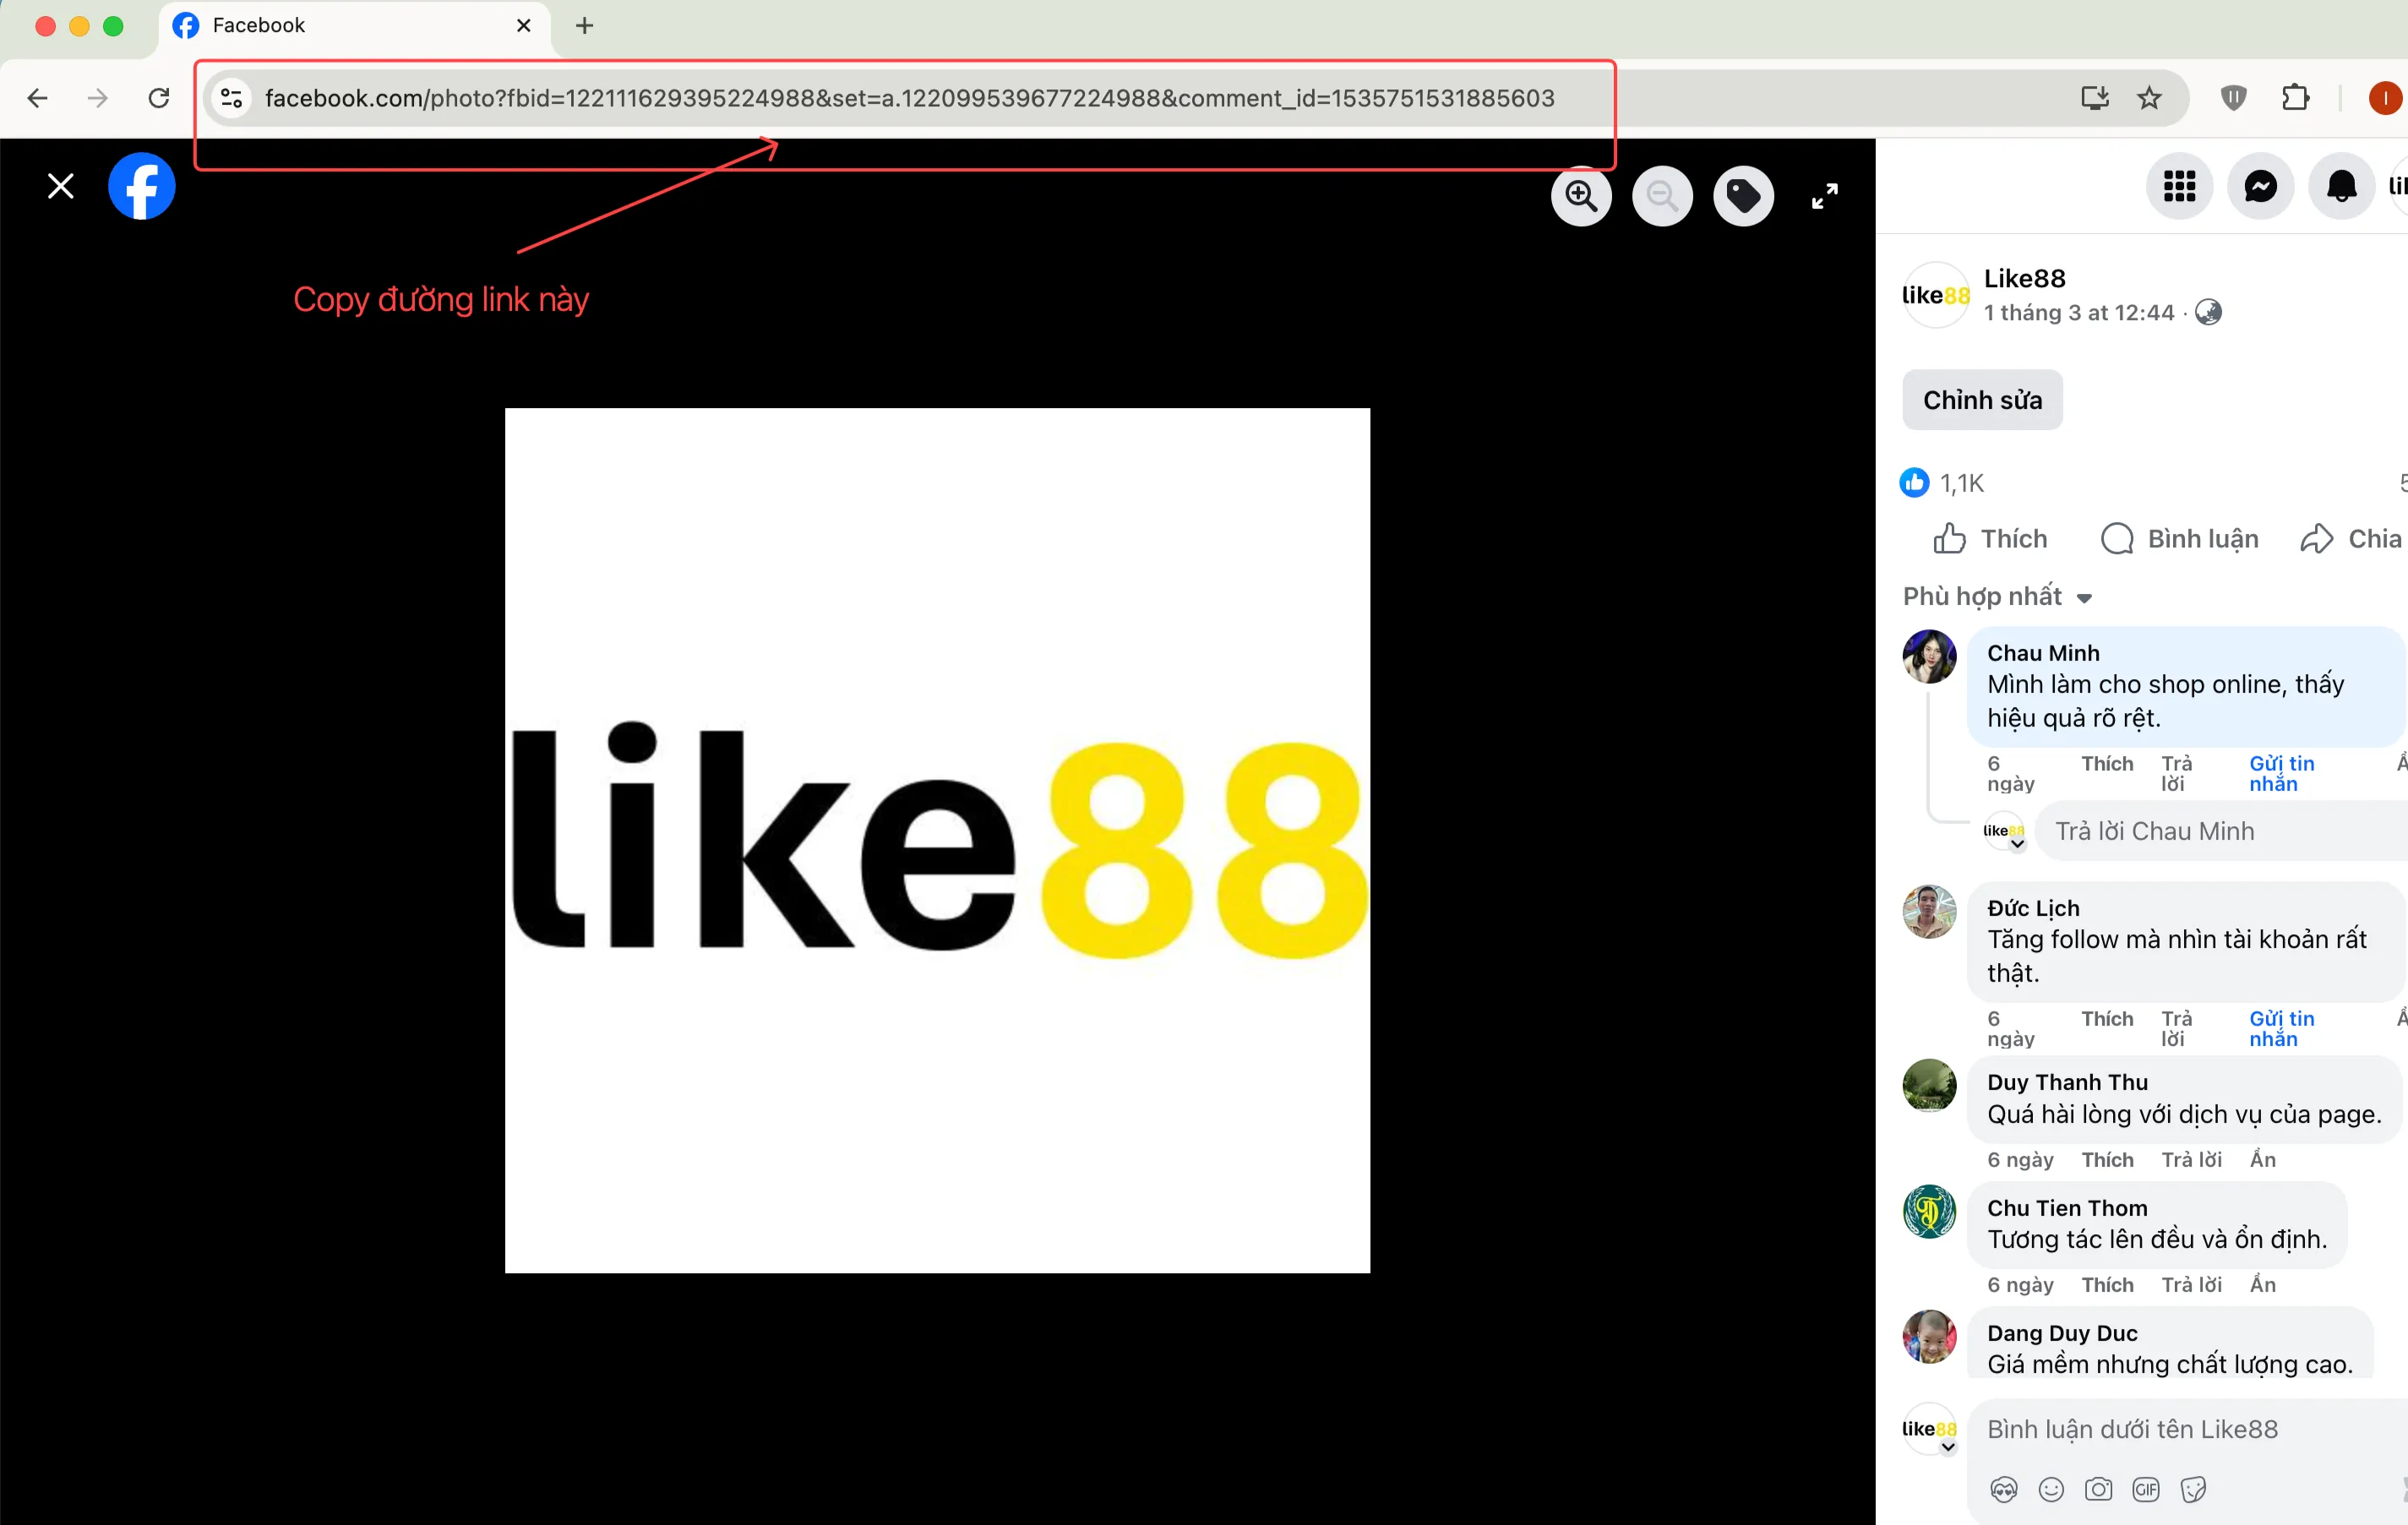Image resolution: width=2408 pixels, height=1525 pixels.
Task: Switch commenting identity next to comment box
Action: [1929, 1430]
